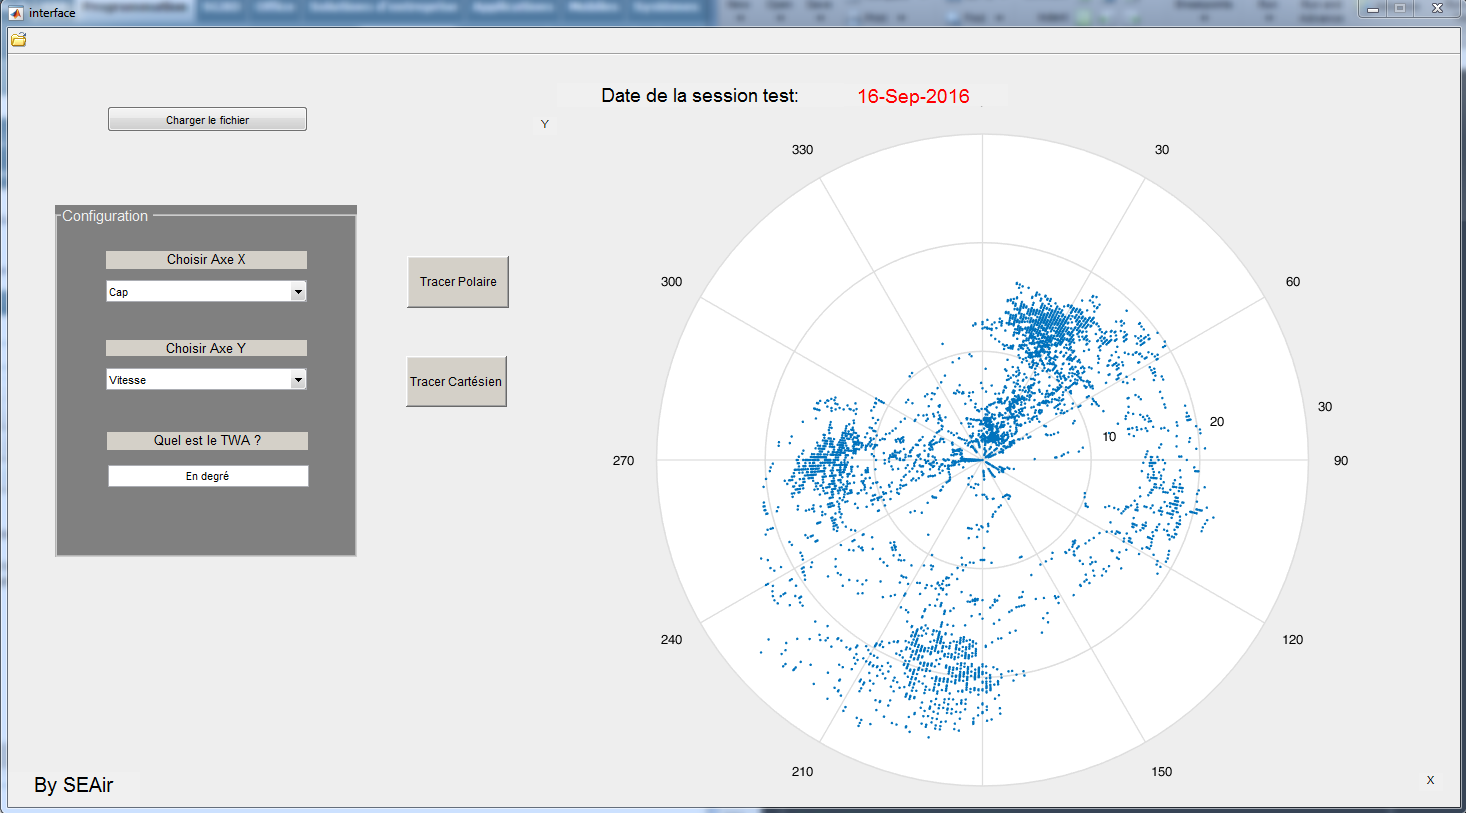Image resolution: width=1466 pixels, height=813 pixels.
Task: Click the Y axis label above plot
Action: click(x=545, y=124)
